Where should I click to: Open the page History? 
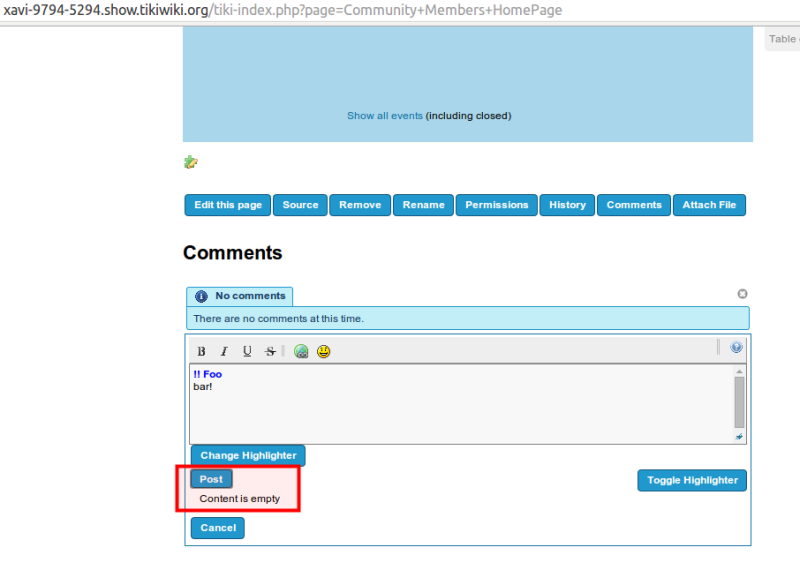567,205
